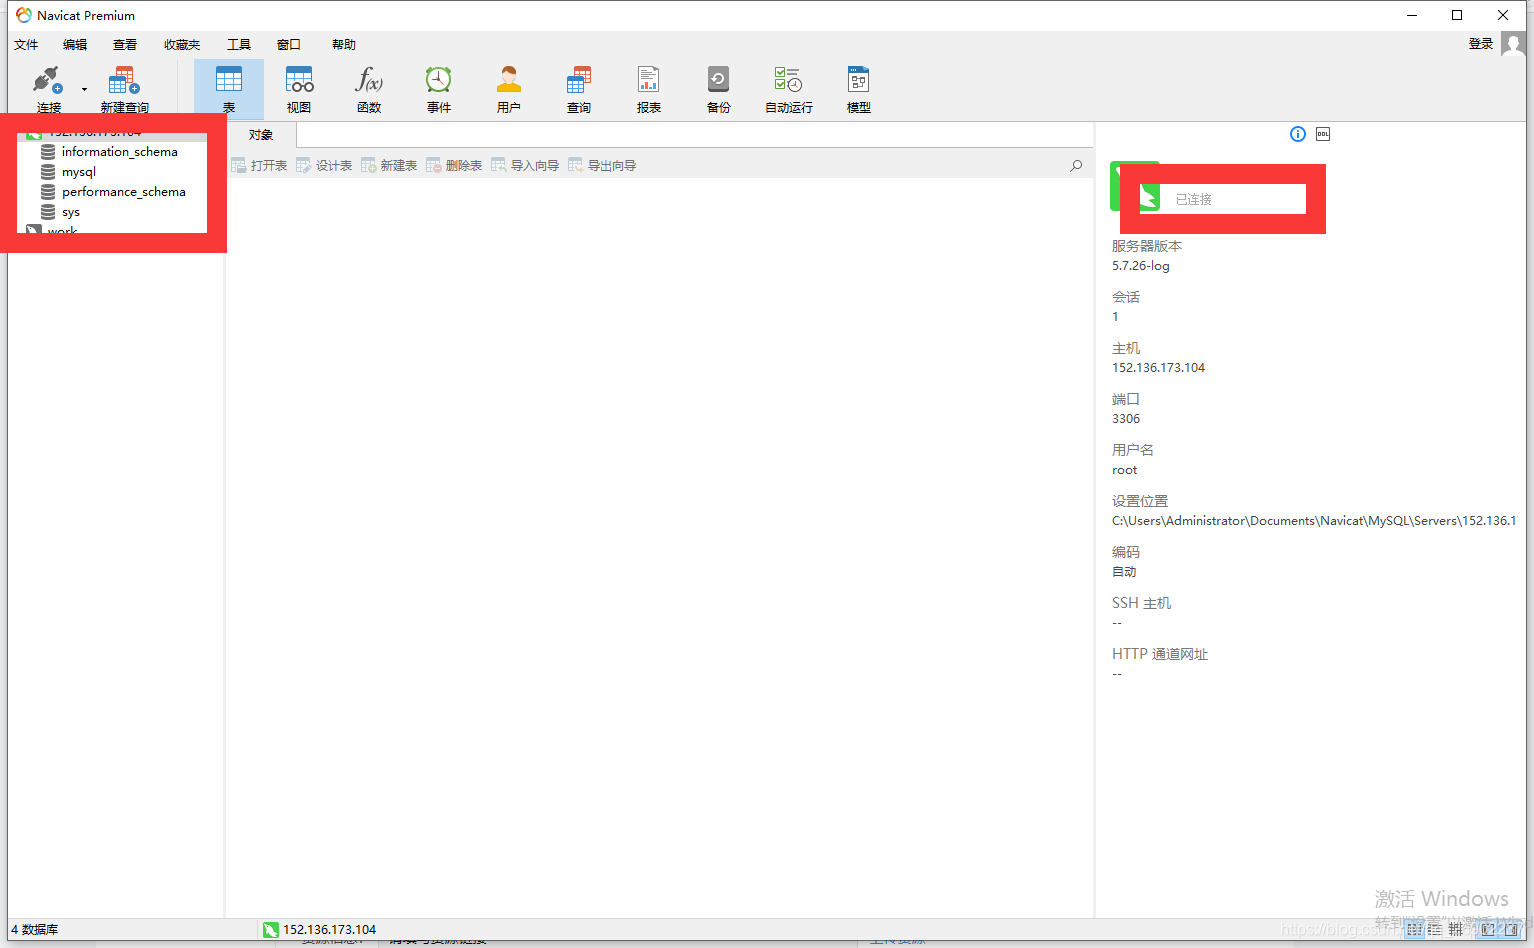
Task: Click 152.136.173.104 connection in the status bar
Action: click(x=320, y=930)
